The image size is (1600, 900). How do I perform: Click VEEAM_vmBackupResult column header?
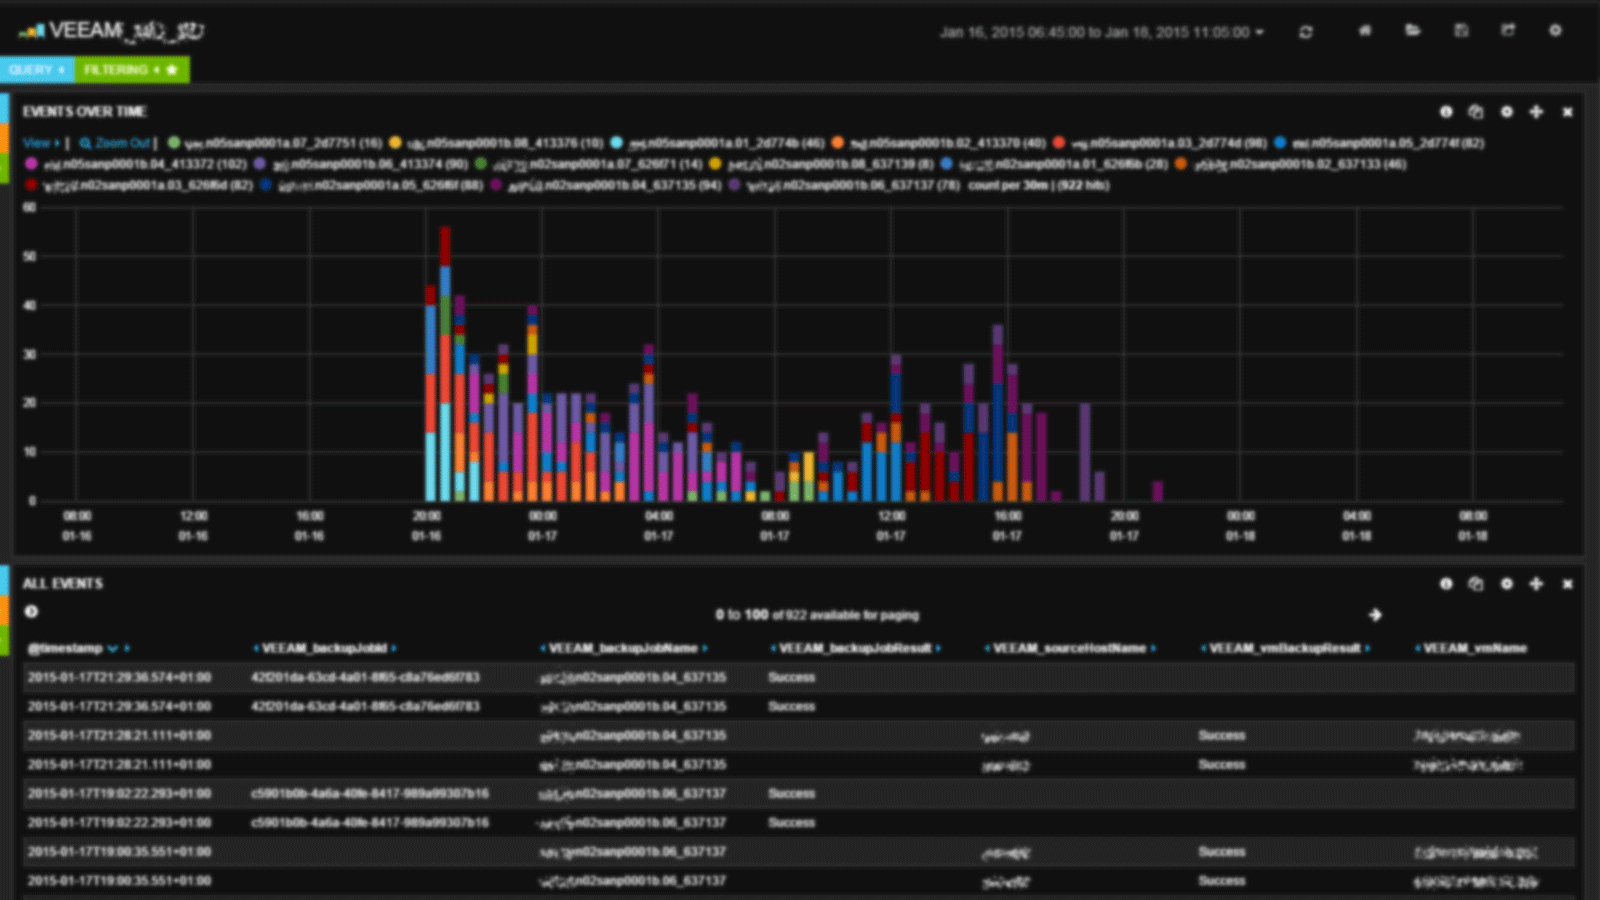click(x=1284, y=648)
